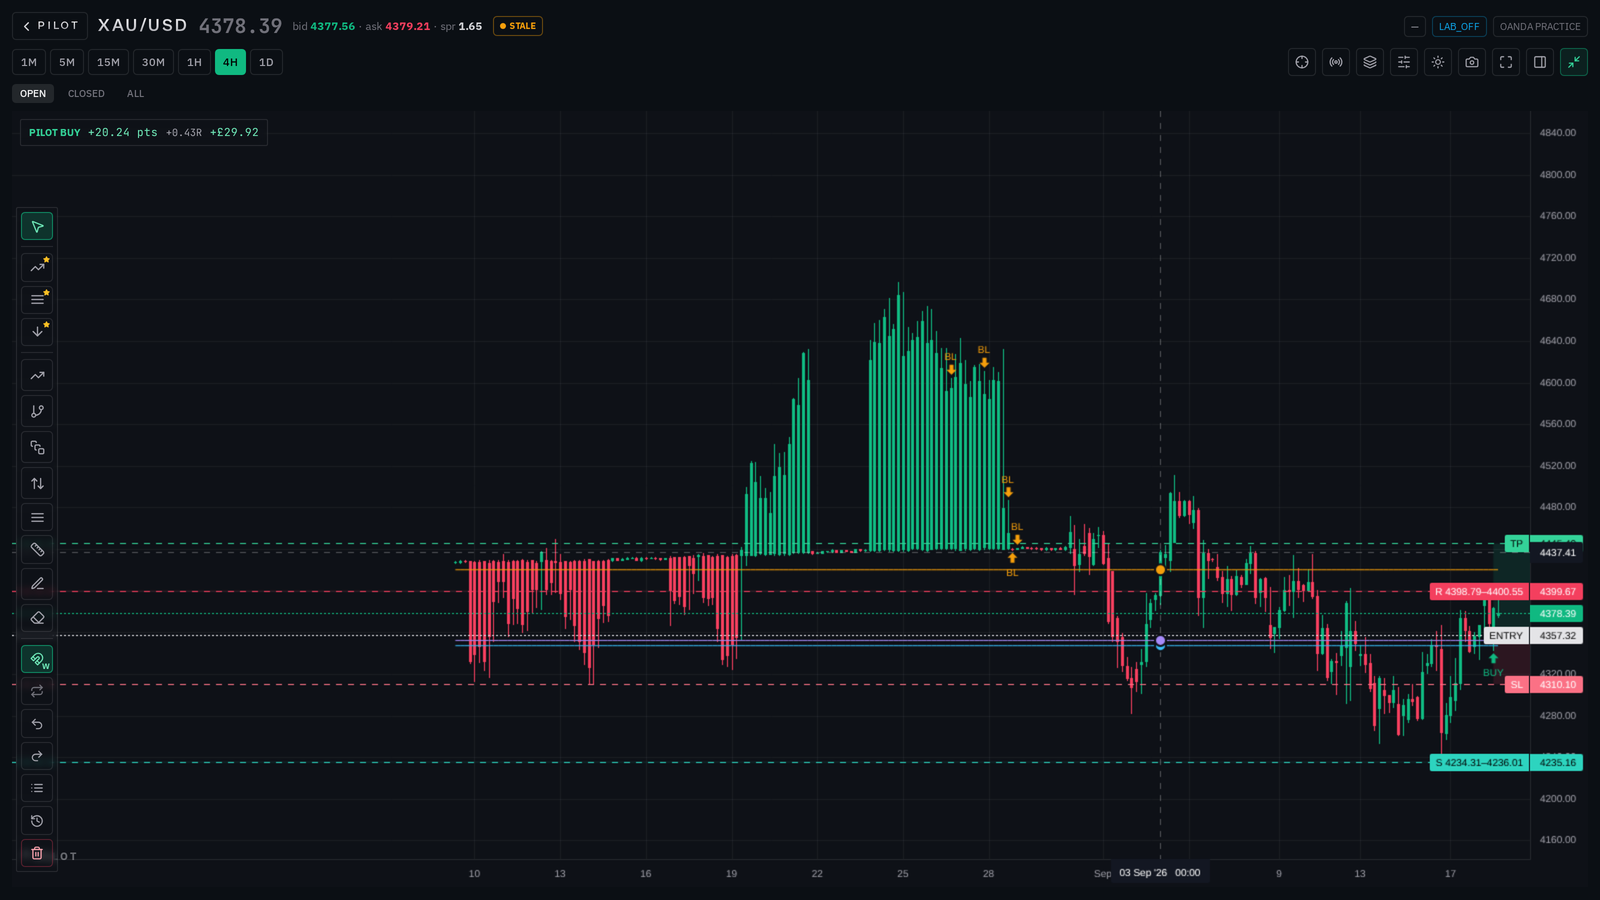Viewport: 1600px width, 900px height.
Task: Take a chart snapshot with camera icon
Action: pyautogui.click(x=1472, y=62)
